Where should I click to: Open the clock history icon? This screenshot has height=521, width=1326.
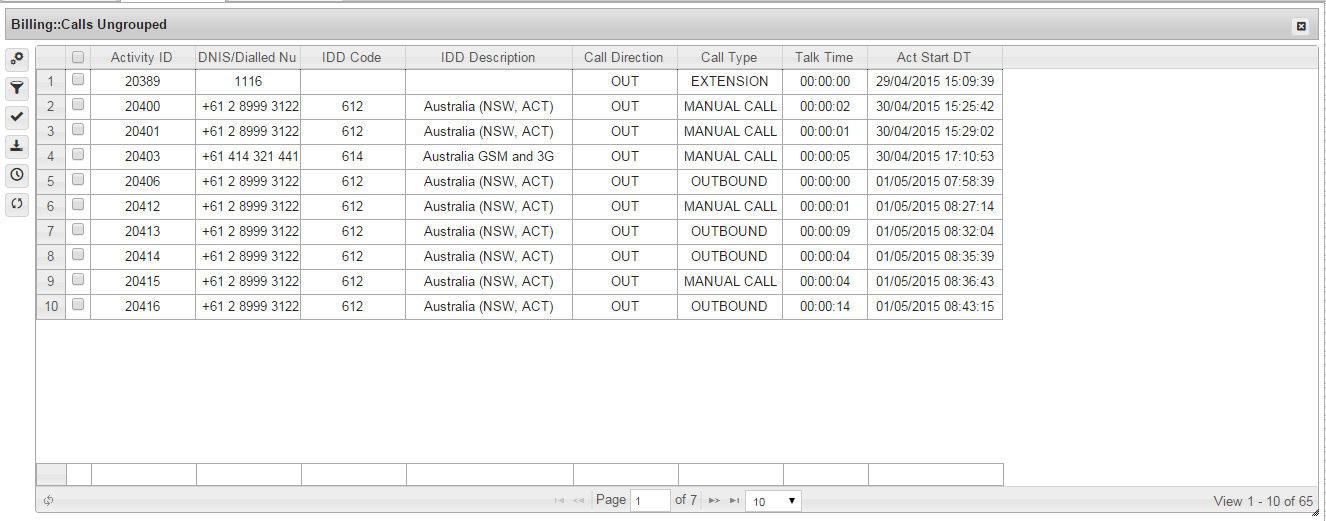17,175
